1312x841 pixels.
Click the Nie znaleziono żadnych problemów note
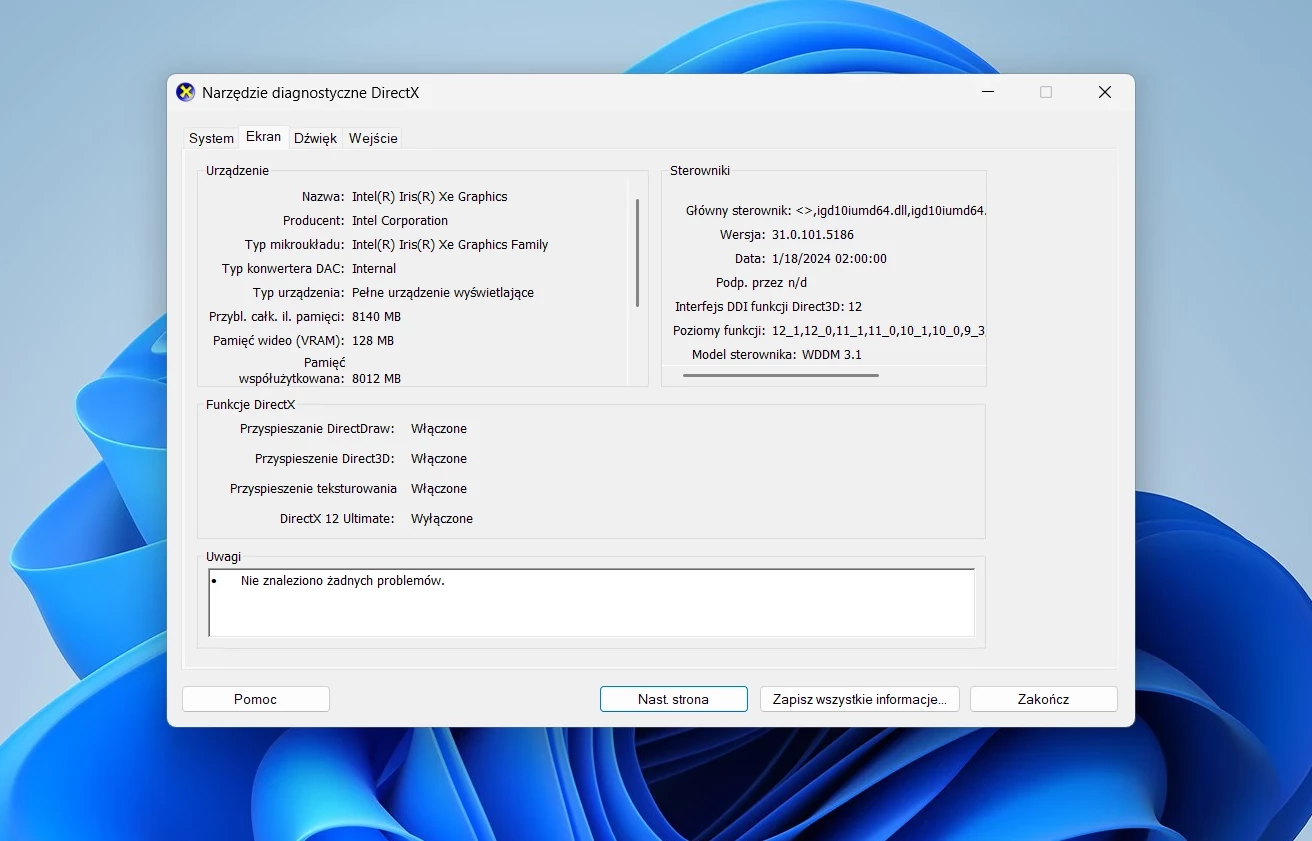[x=342, y=580]
